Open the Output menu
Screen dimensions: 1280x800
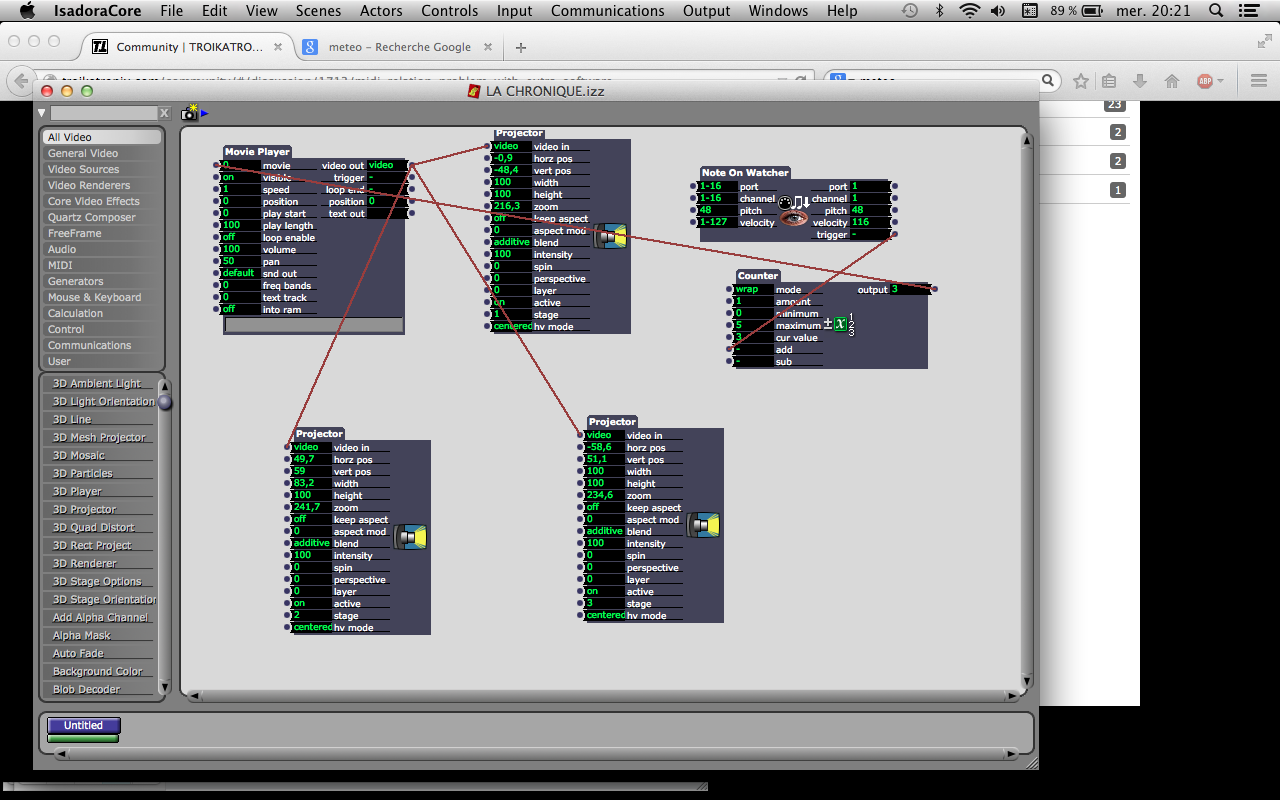click(707, 11)
